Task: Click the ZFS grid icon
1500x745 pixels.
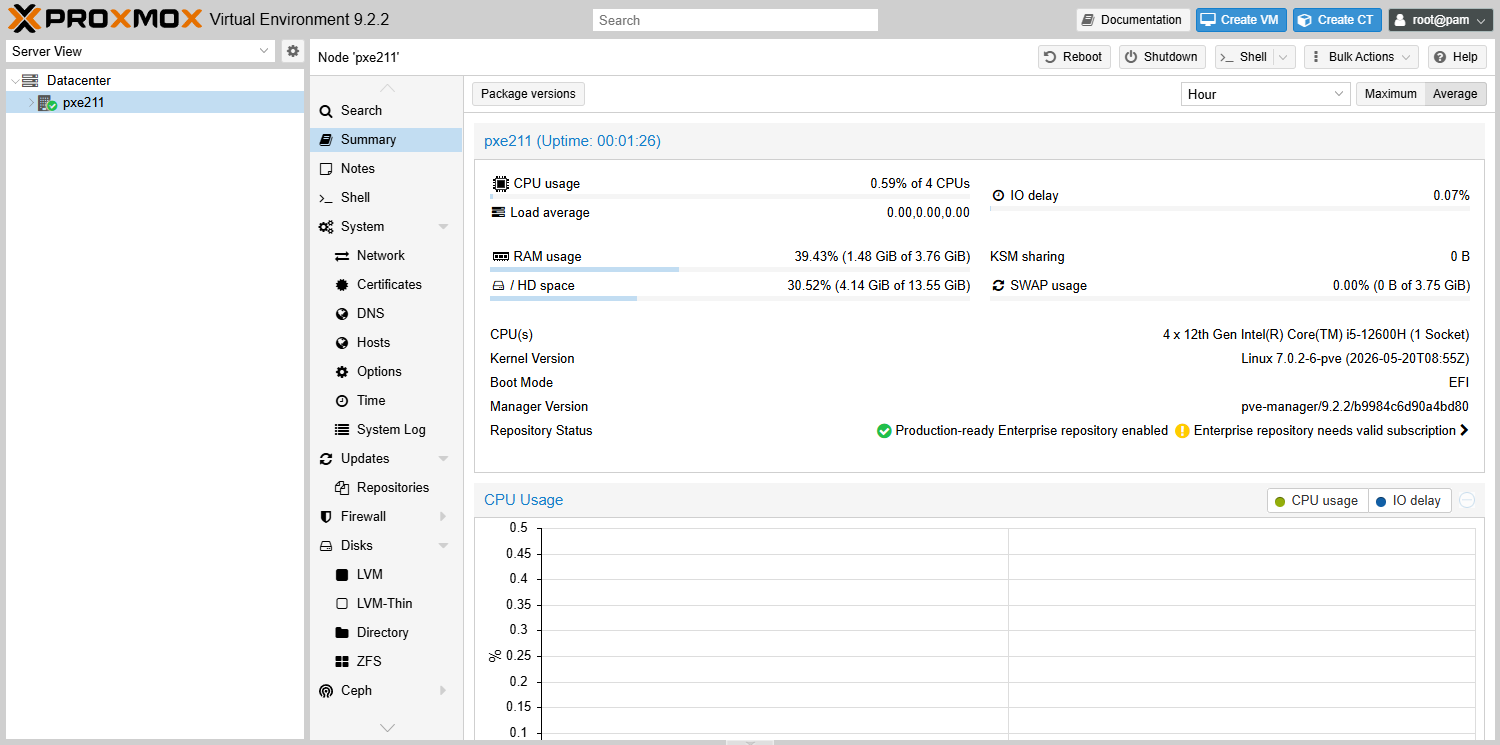Action: pyautogui.click(x=342, y=662)
